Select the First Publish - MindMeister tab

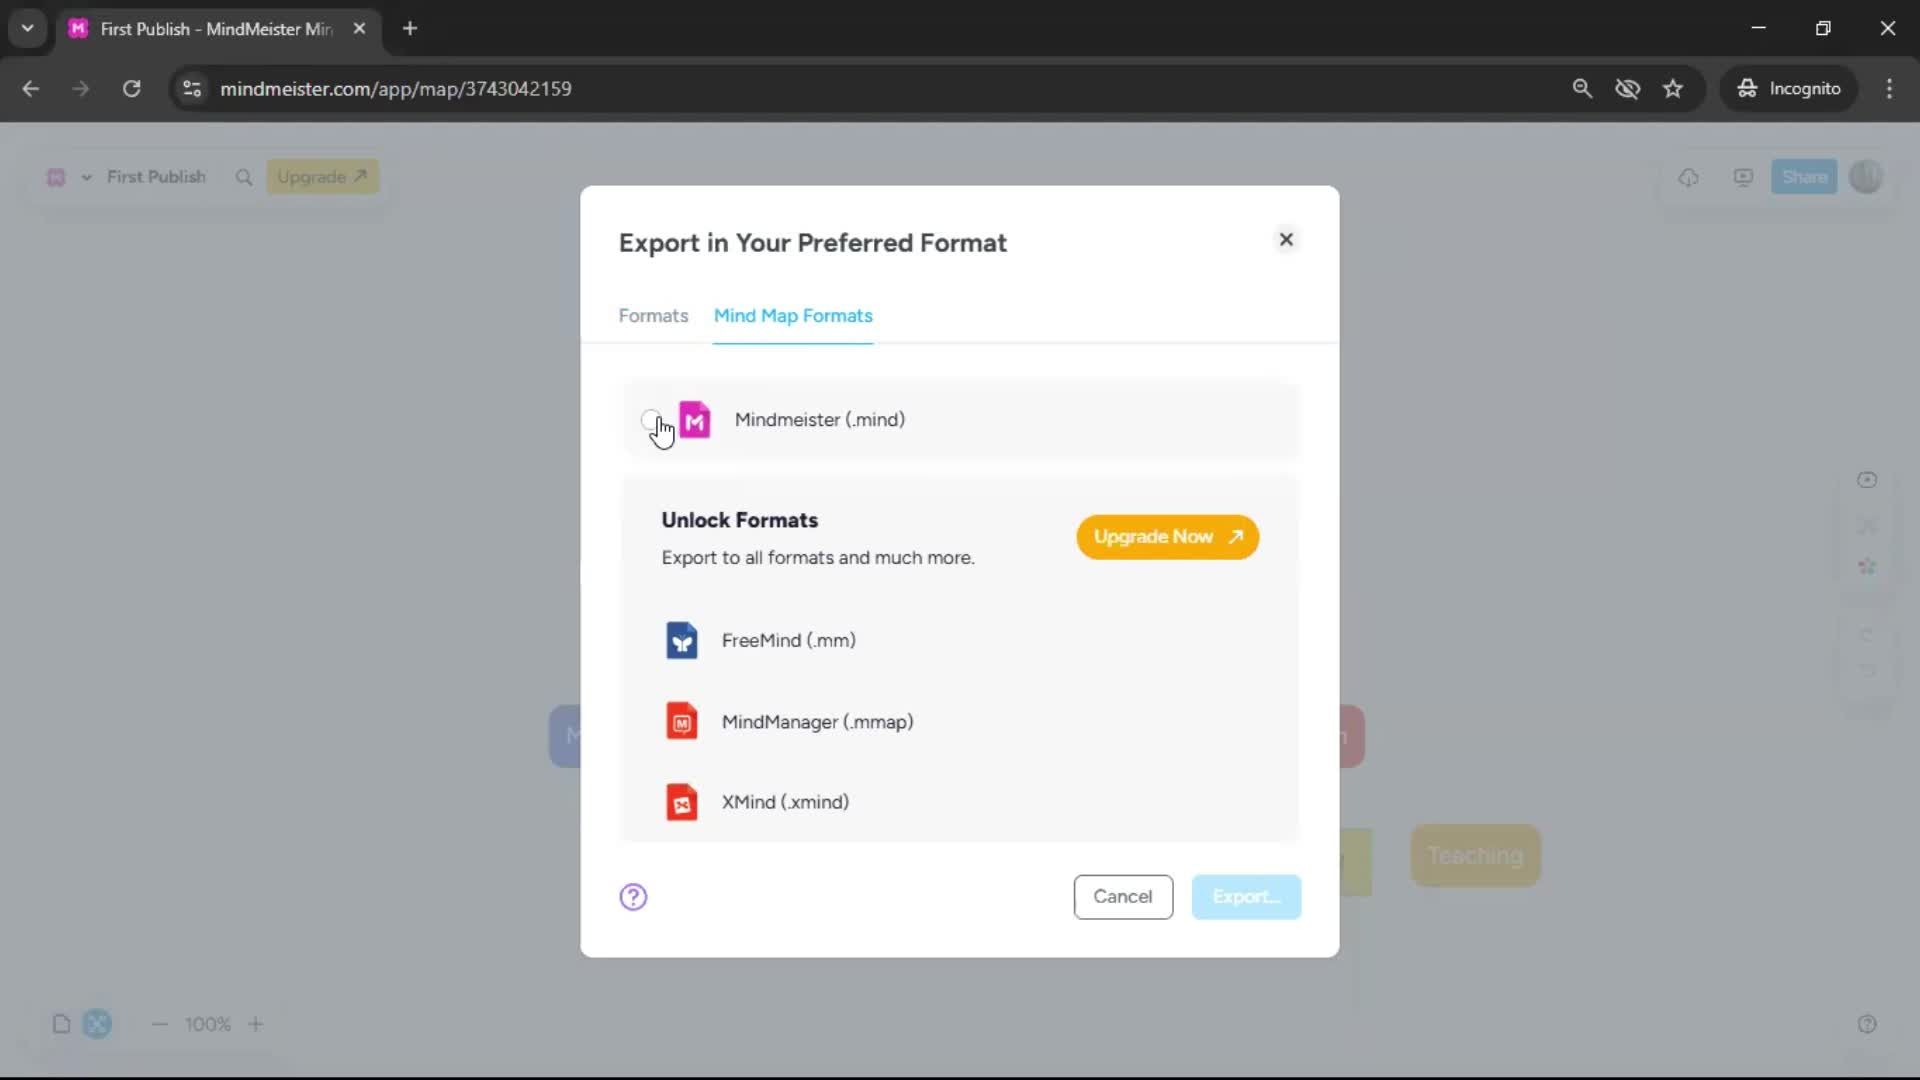click(x=218, y=29)
